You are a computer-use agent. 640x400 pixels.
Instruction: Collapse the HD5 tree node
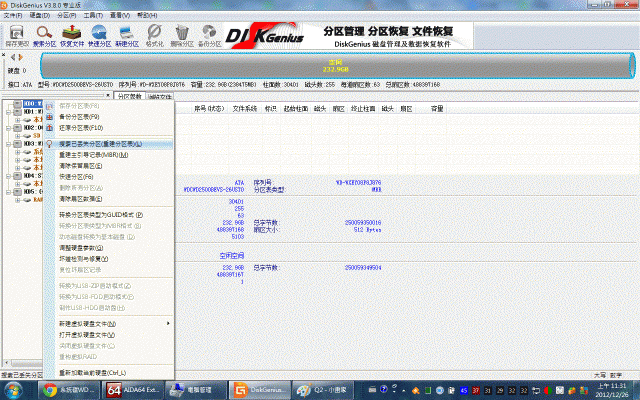(8, 192)
